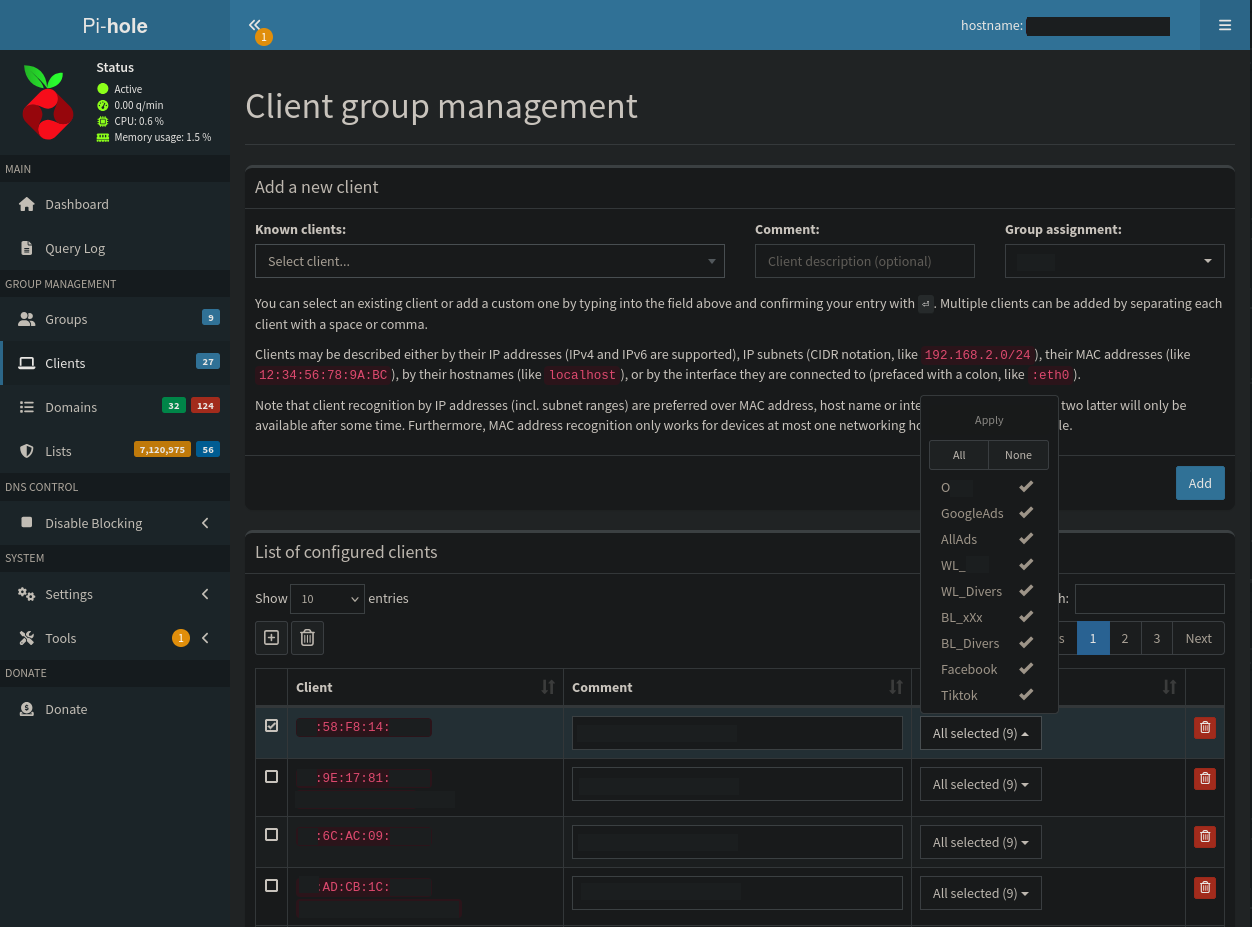Open the Domains management page

(x=115, y=407)
